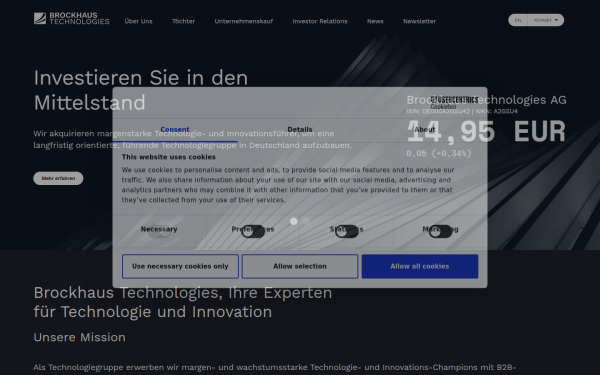Enable the Statistics cookies toggle
The height and width of the screenshot is (375, 600).
347,231
